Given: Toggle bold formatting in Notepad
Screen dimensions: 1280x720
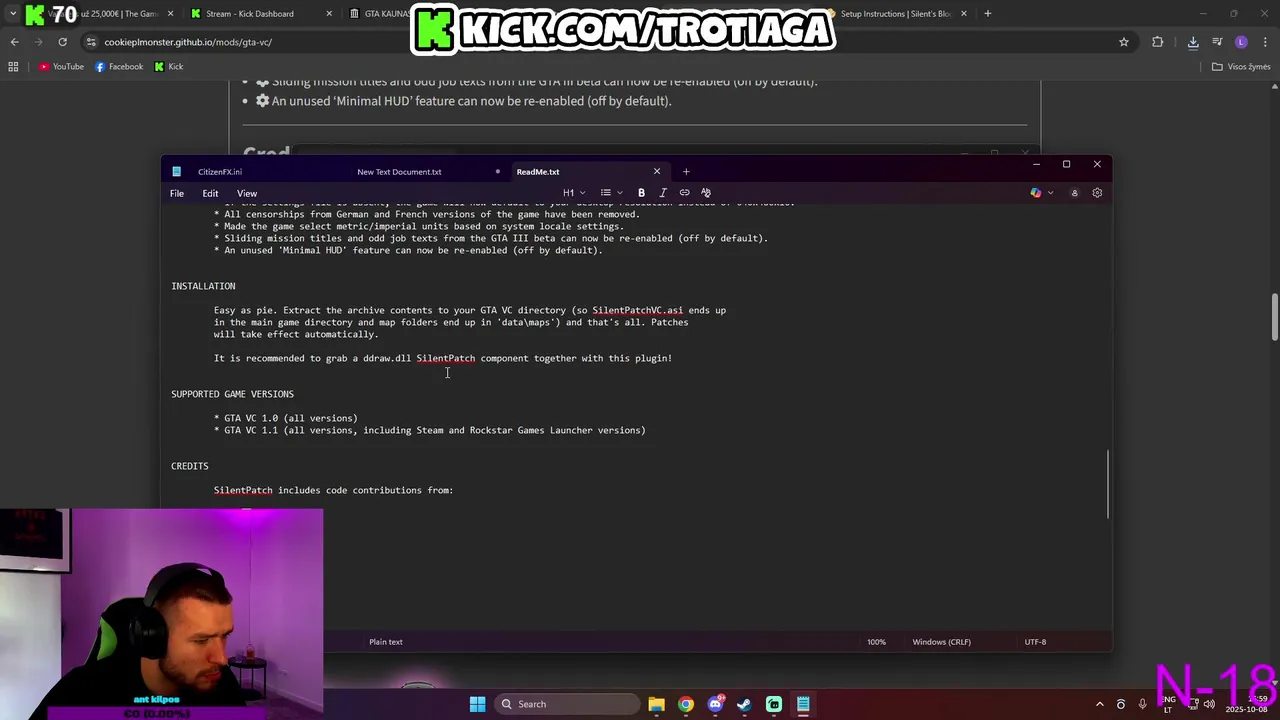Looking at the screenshot, I should click(x=641, y=192).
